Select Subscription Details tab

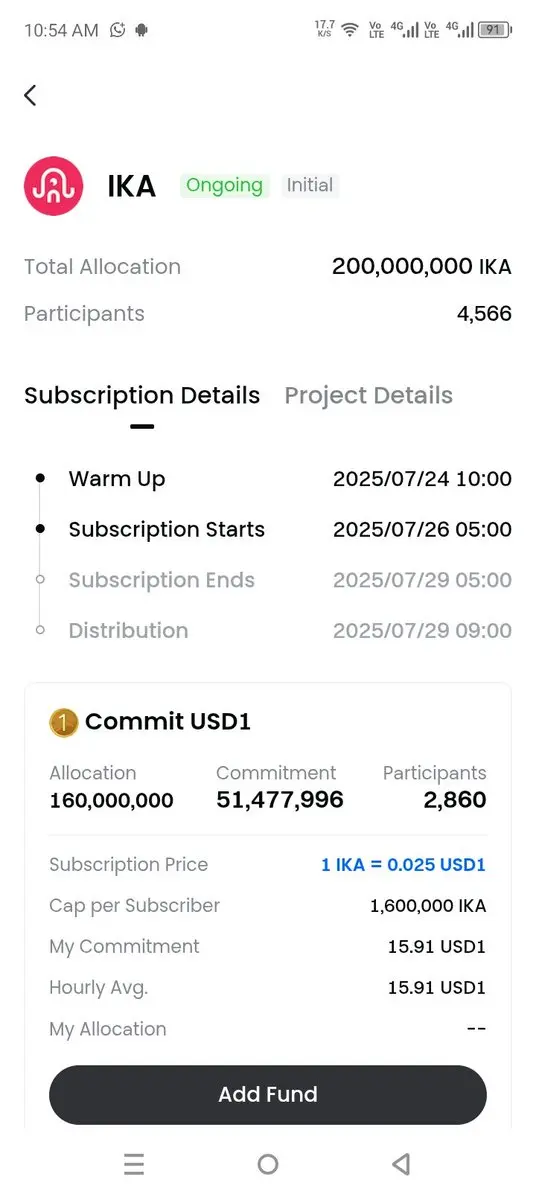pos(142,395)
